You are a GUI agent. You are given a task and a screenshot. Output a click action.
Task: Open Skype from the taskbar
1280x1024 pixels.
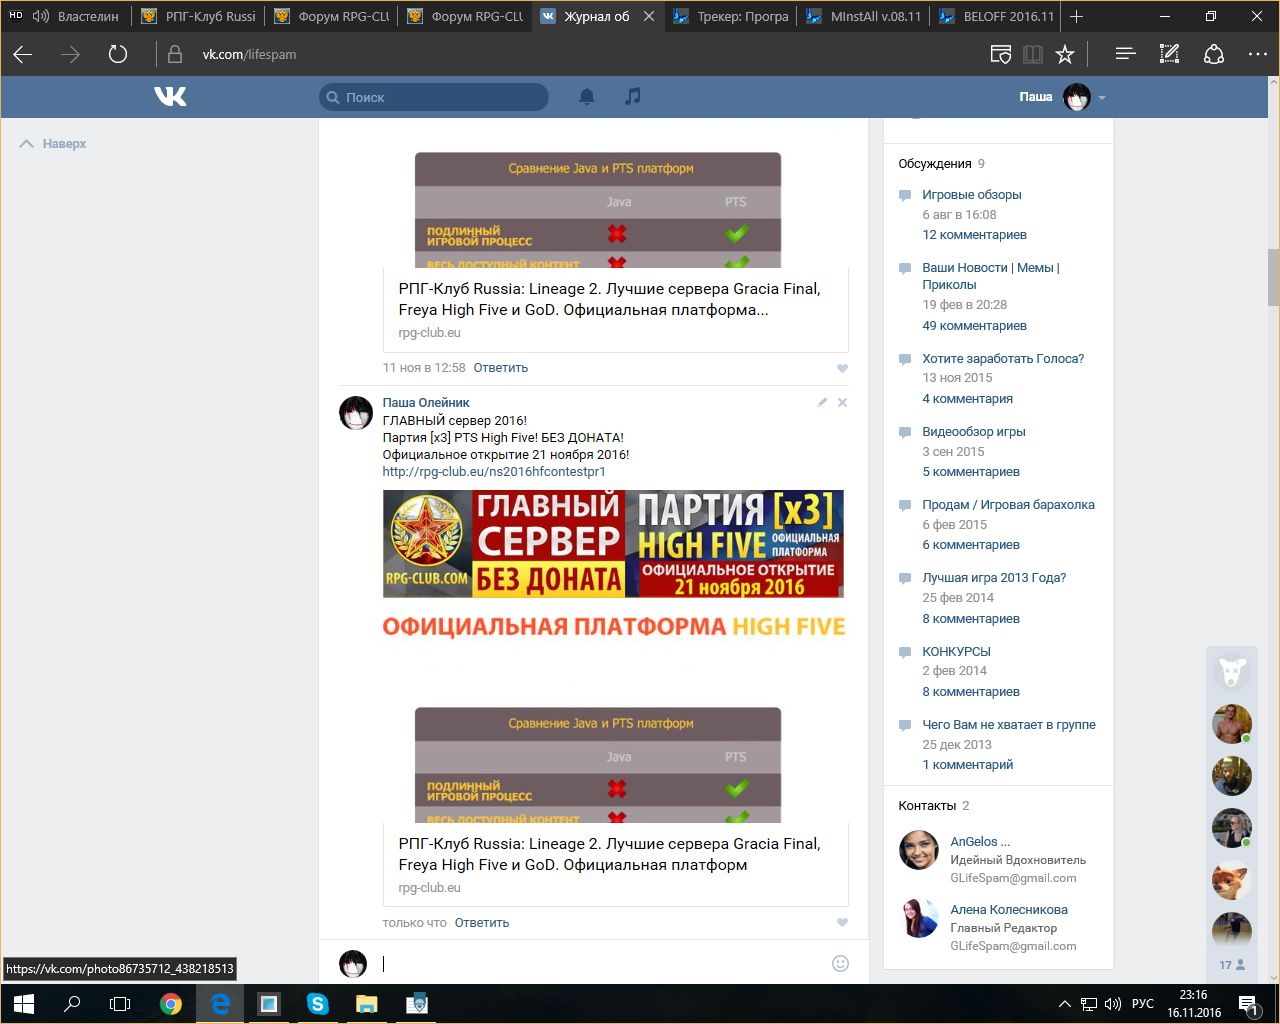317,1004
